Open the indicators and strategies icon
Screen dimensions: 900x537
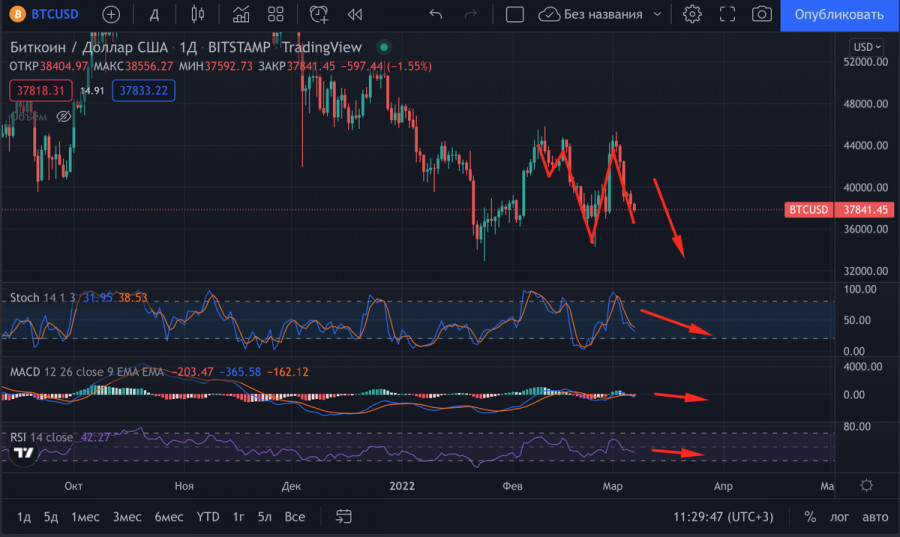[x=240, y=14]
